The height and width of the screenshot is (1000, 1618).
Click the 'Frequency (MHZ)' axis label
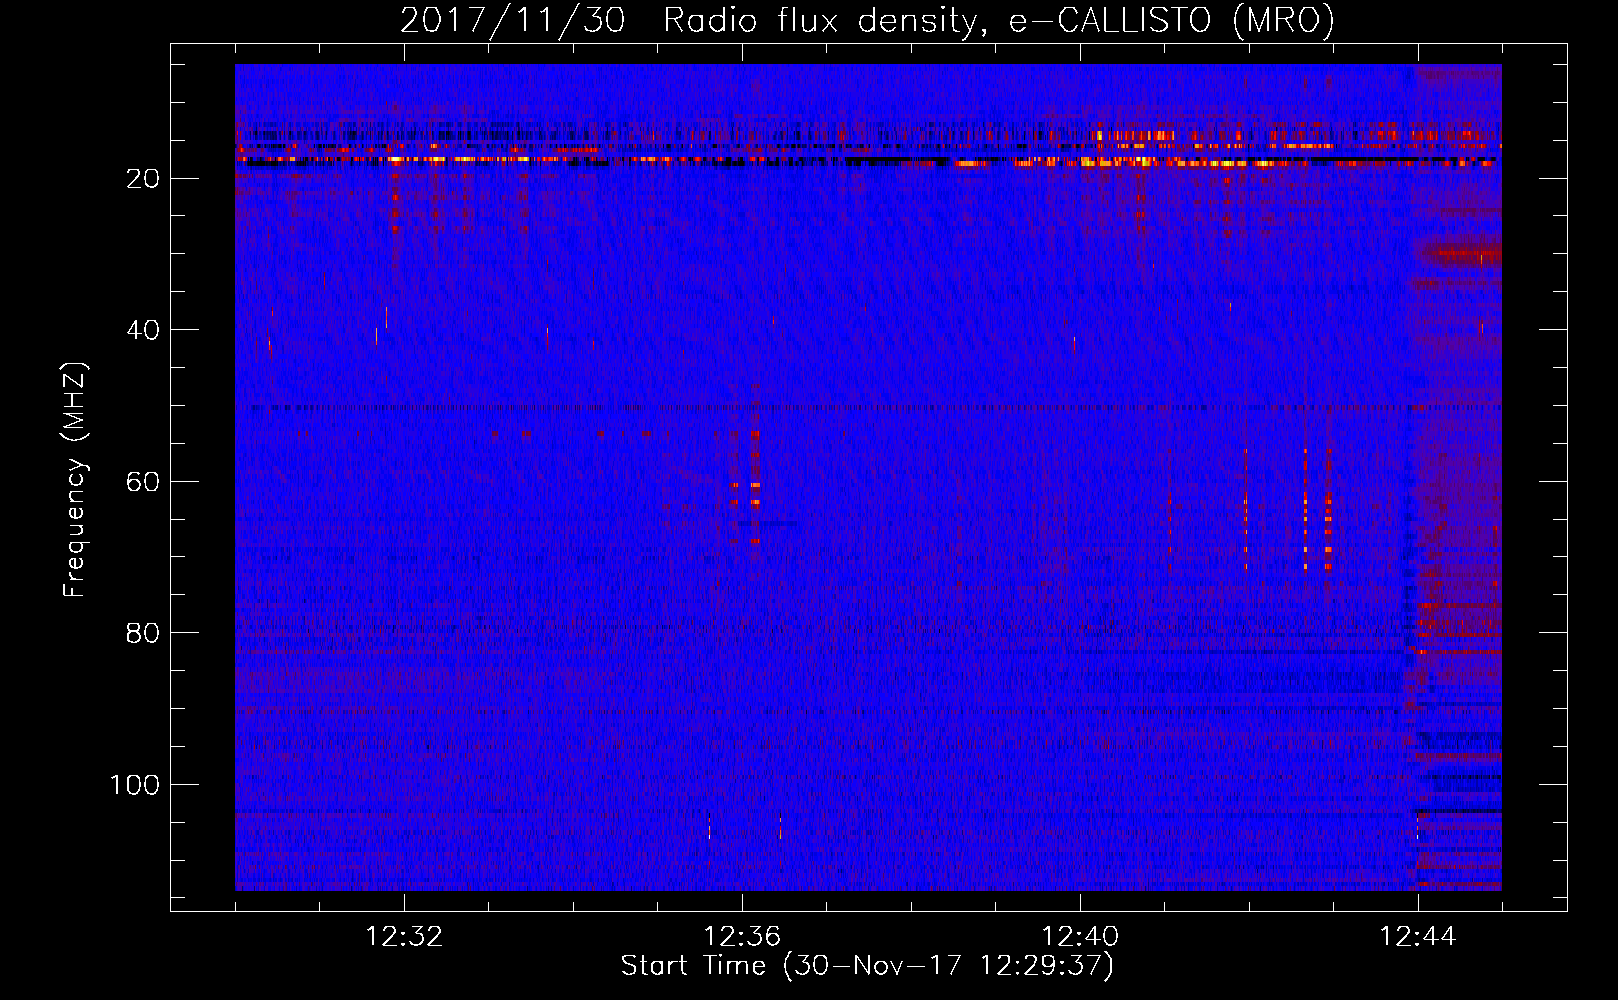(x=75, y=479)
